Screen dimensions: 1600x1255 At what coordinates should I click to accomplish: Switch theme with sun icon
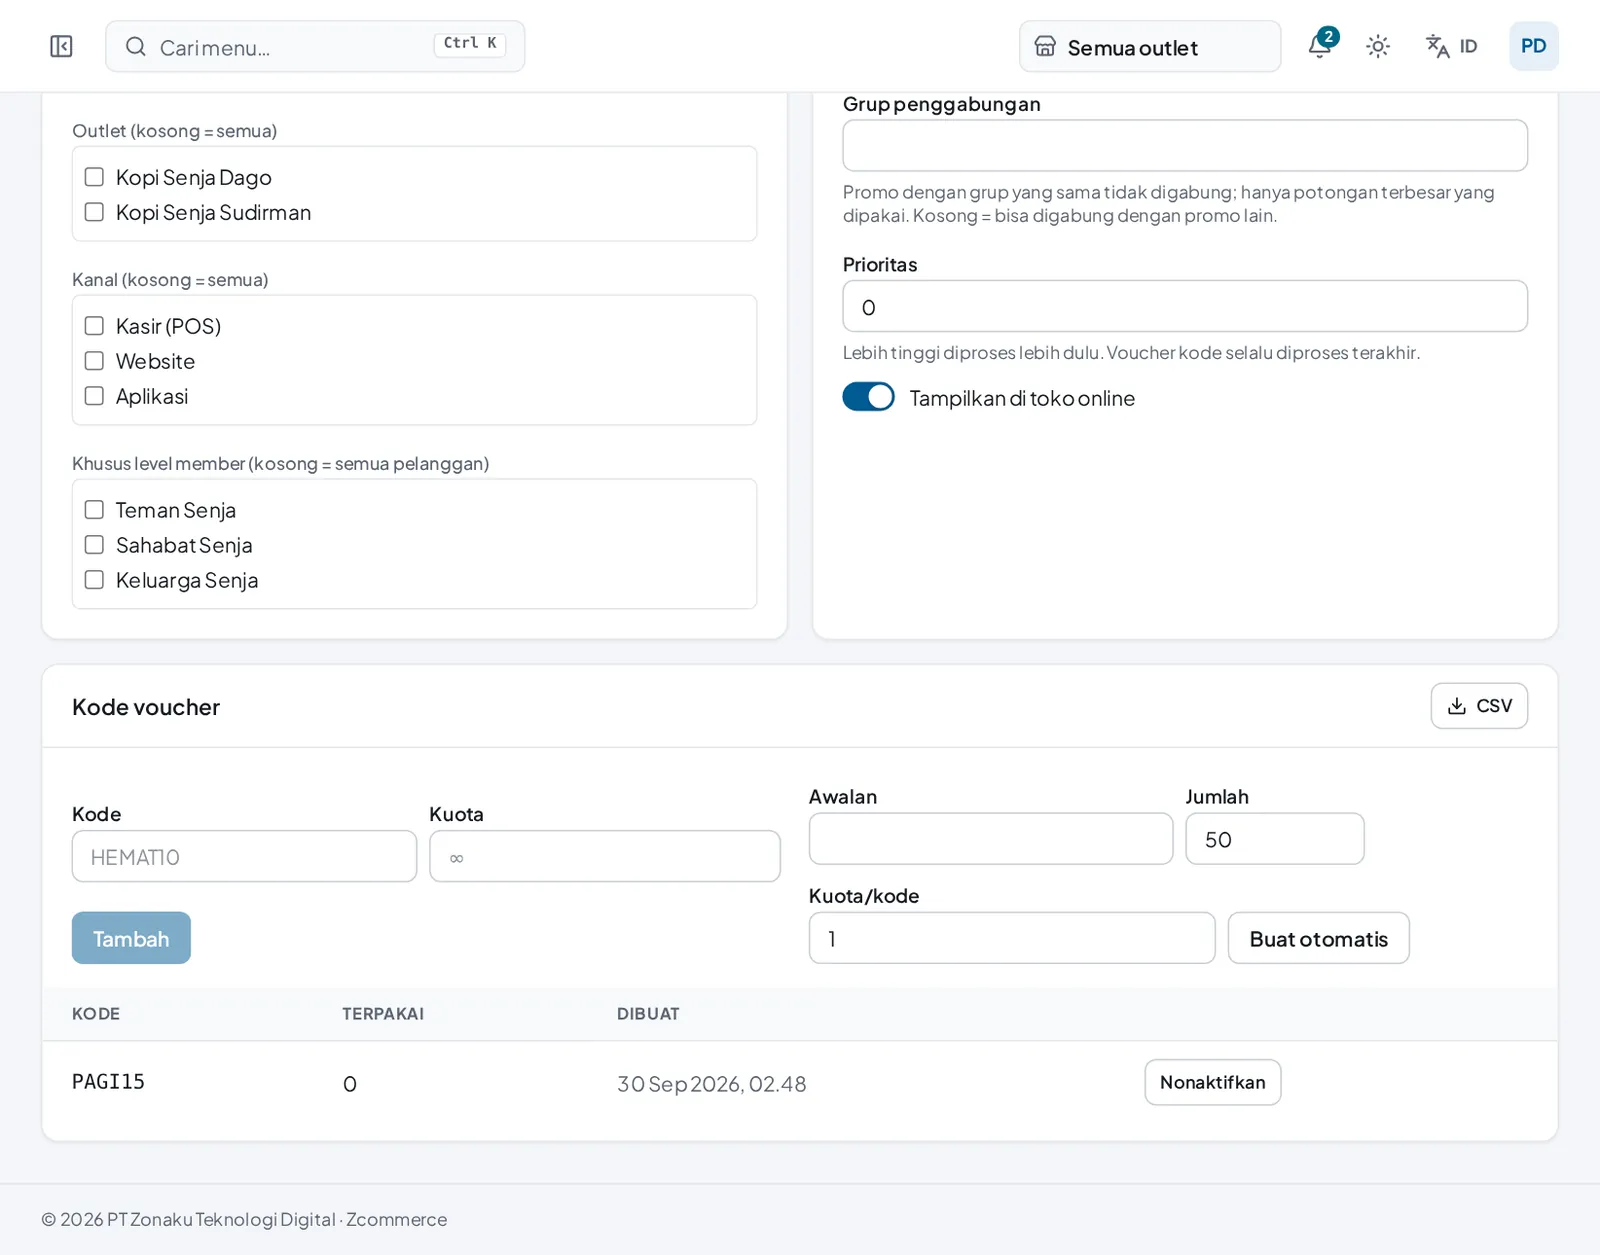coord(1378,46)
